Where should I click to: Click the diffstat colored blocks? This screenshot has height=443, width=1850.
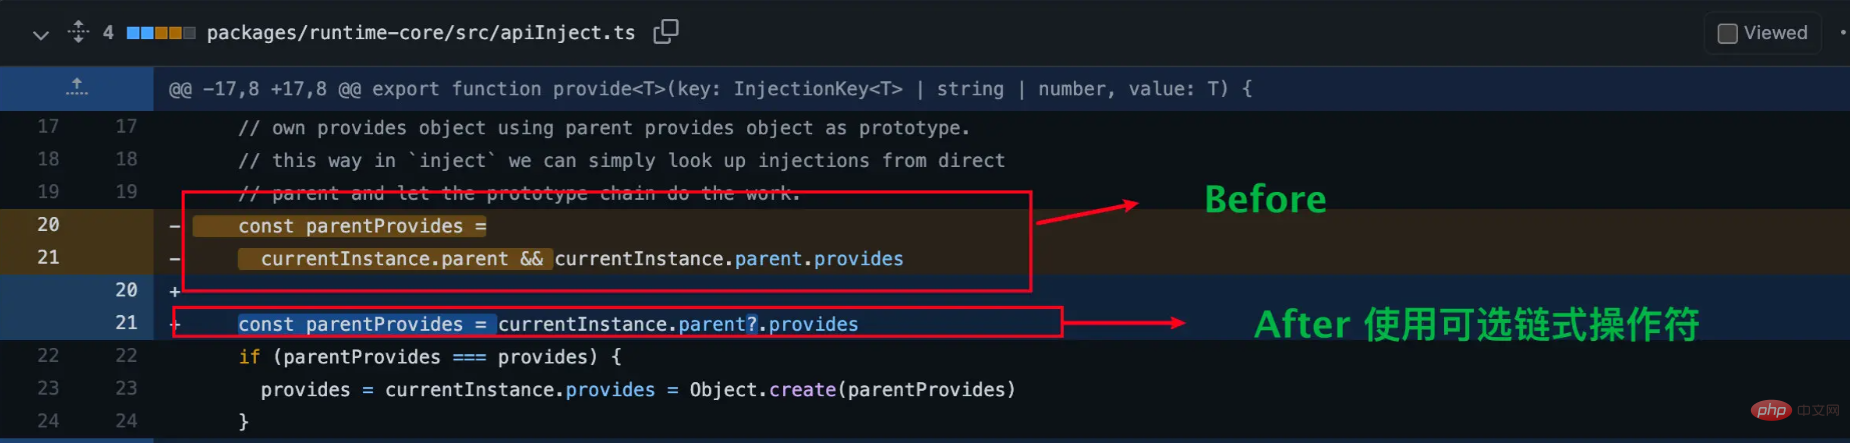click(160, 33)
